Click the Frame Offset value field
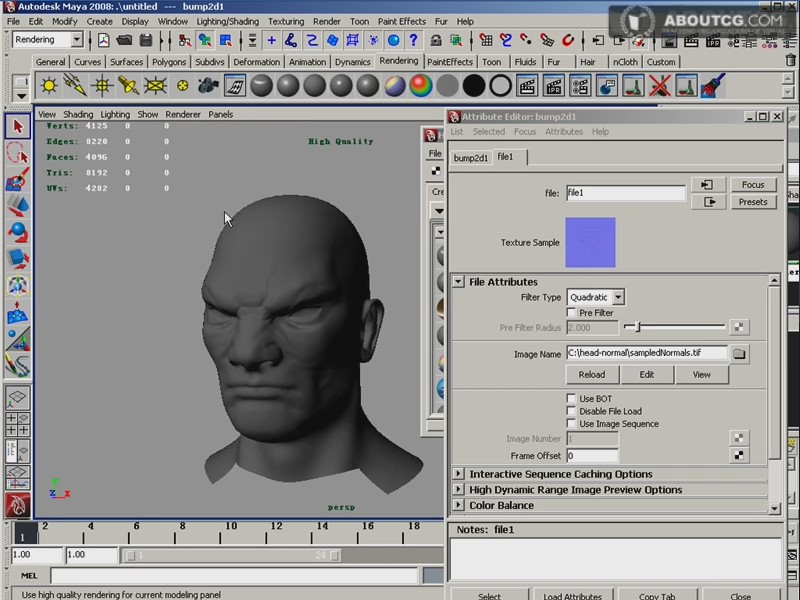Screen dimensions: 800x600 (592, 456)
